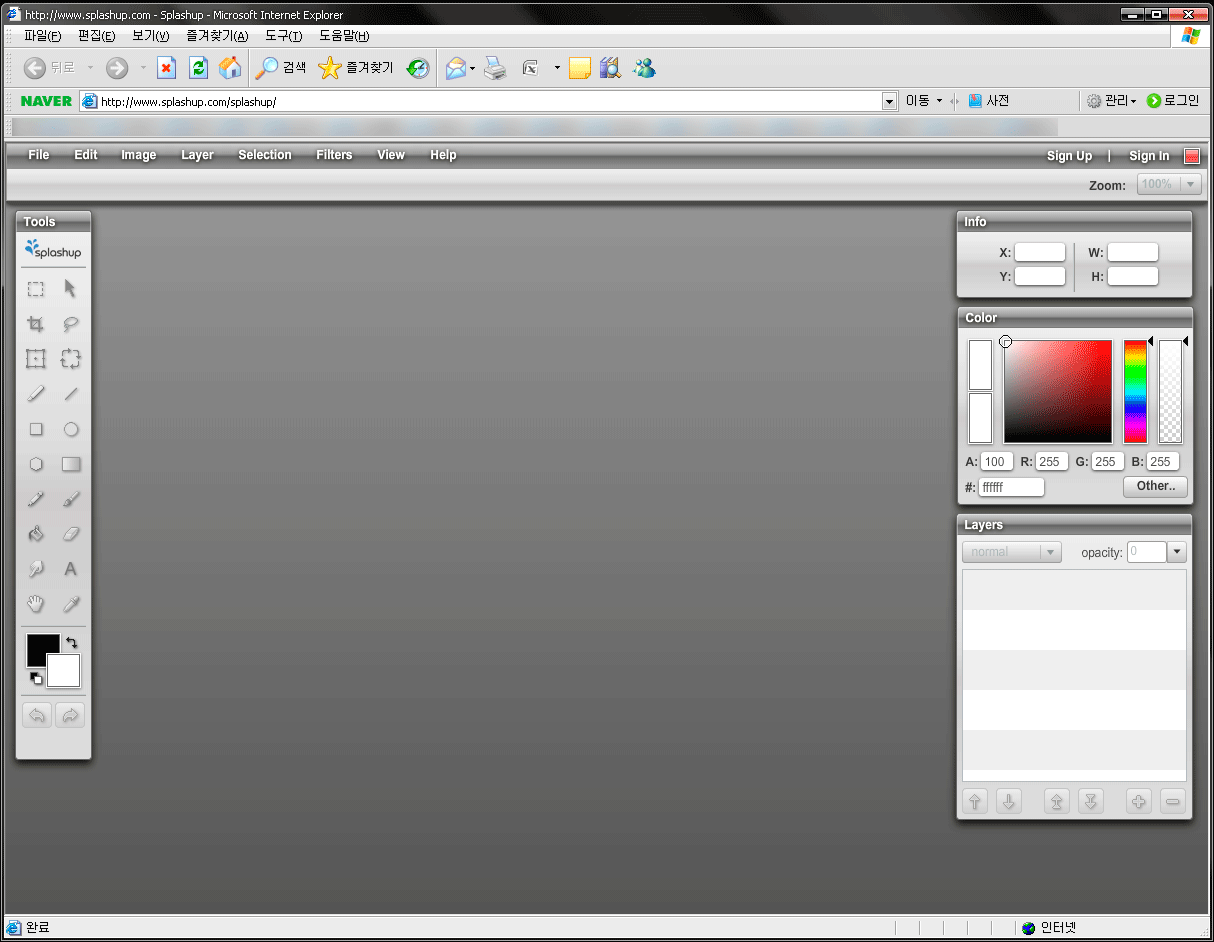Click the 로그인 login button
1214x942 pixels.
[1173, 101]
